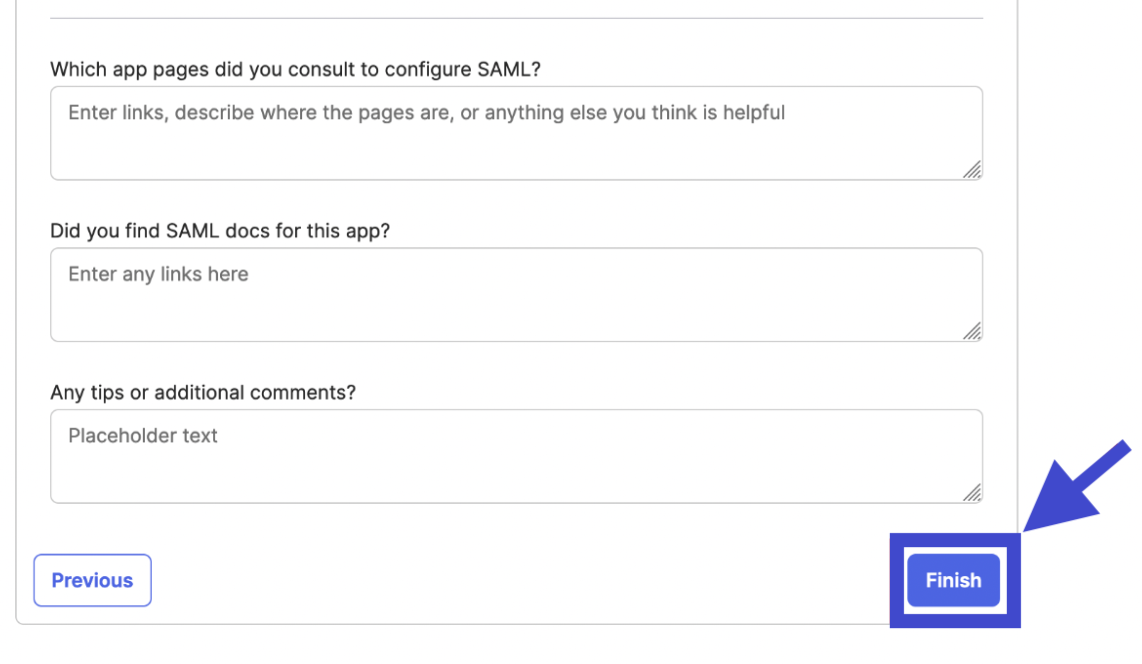Go back with the Previous button
Image resolution: width=1142 pixels, height=664 pixels.
[92, 581]
